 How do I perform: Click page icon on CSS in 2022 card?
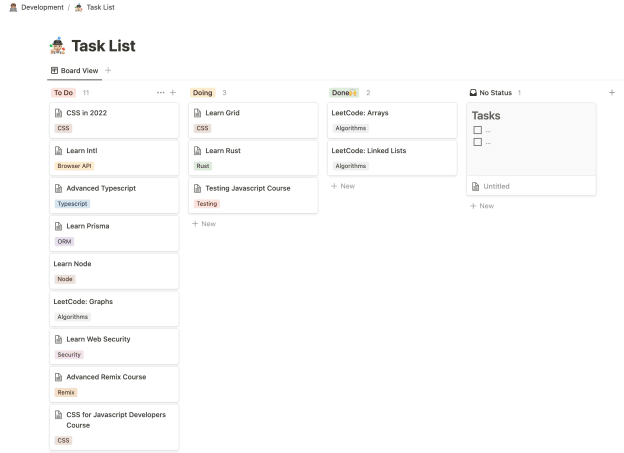(x=58, y=113)
